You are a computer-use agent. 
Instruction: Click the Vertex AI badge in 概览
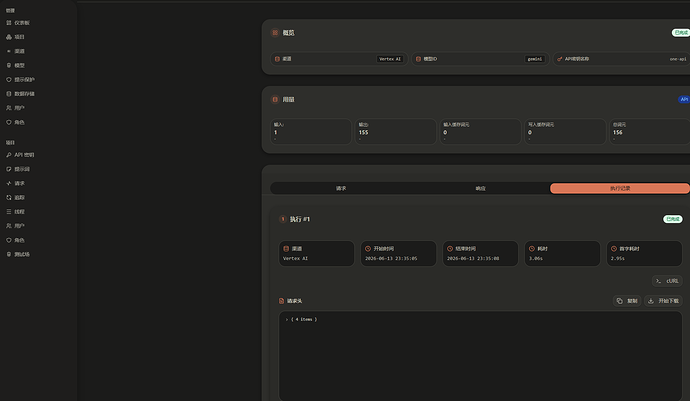390,59
